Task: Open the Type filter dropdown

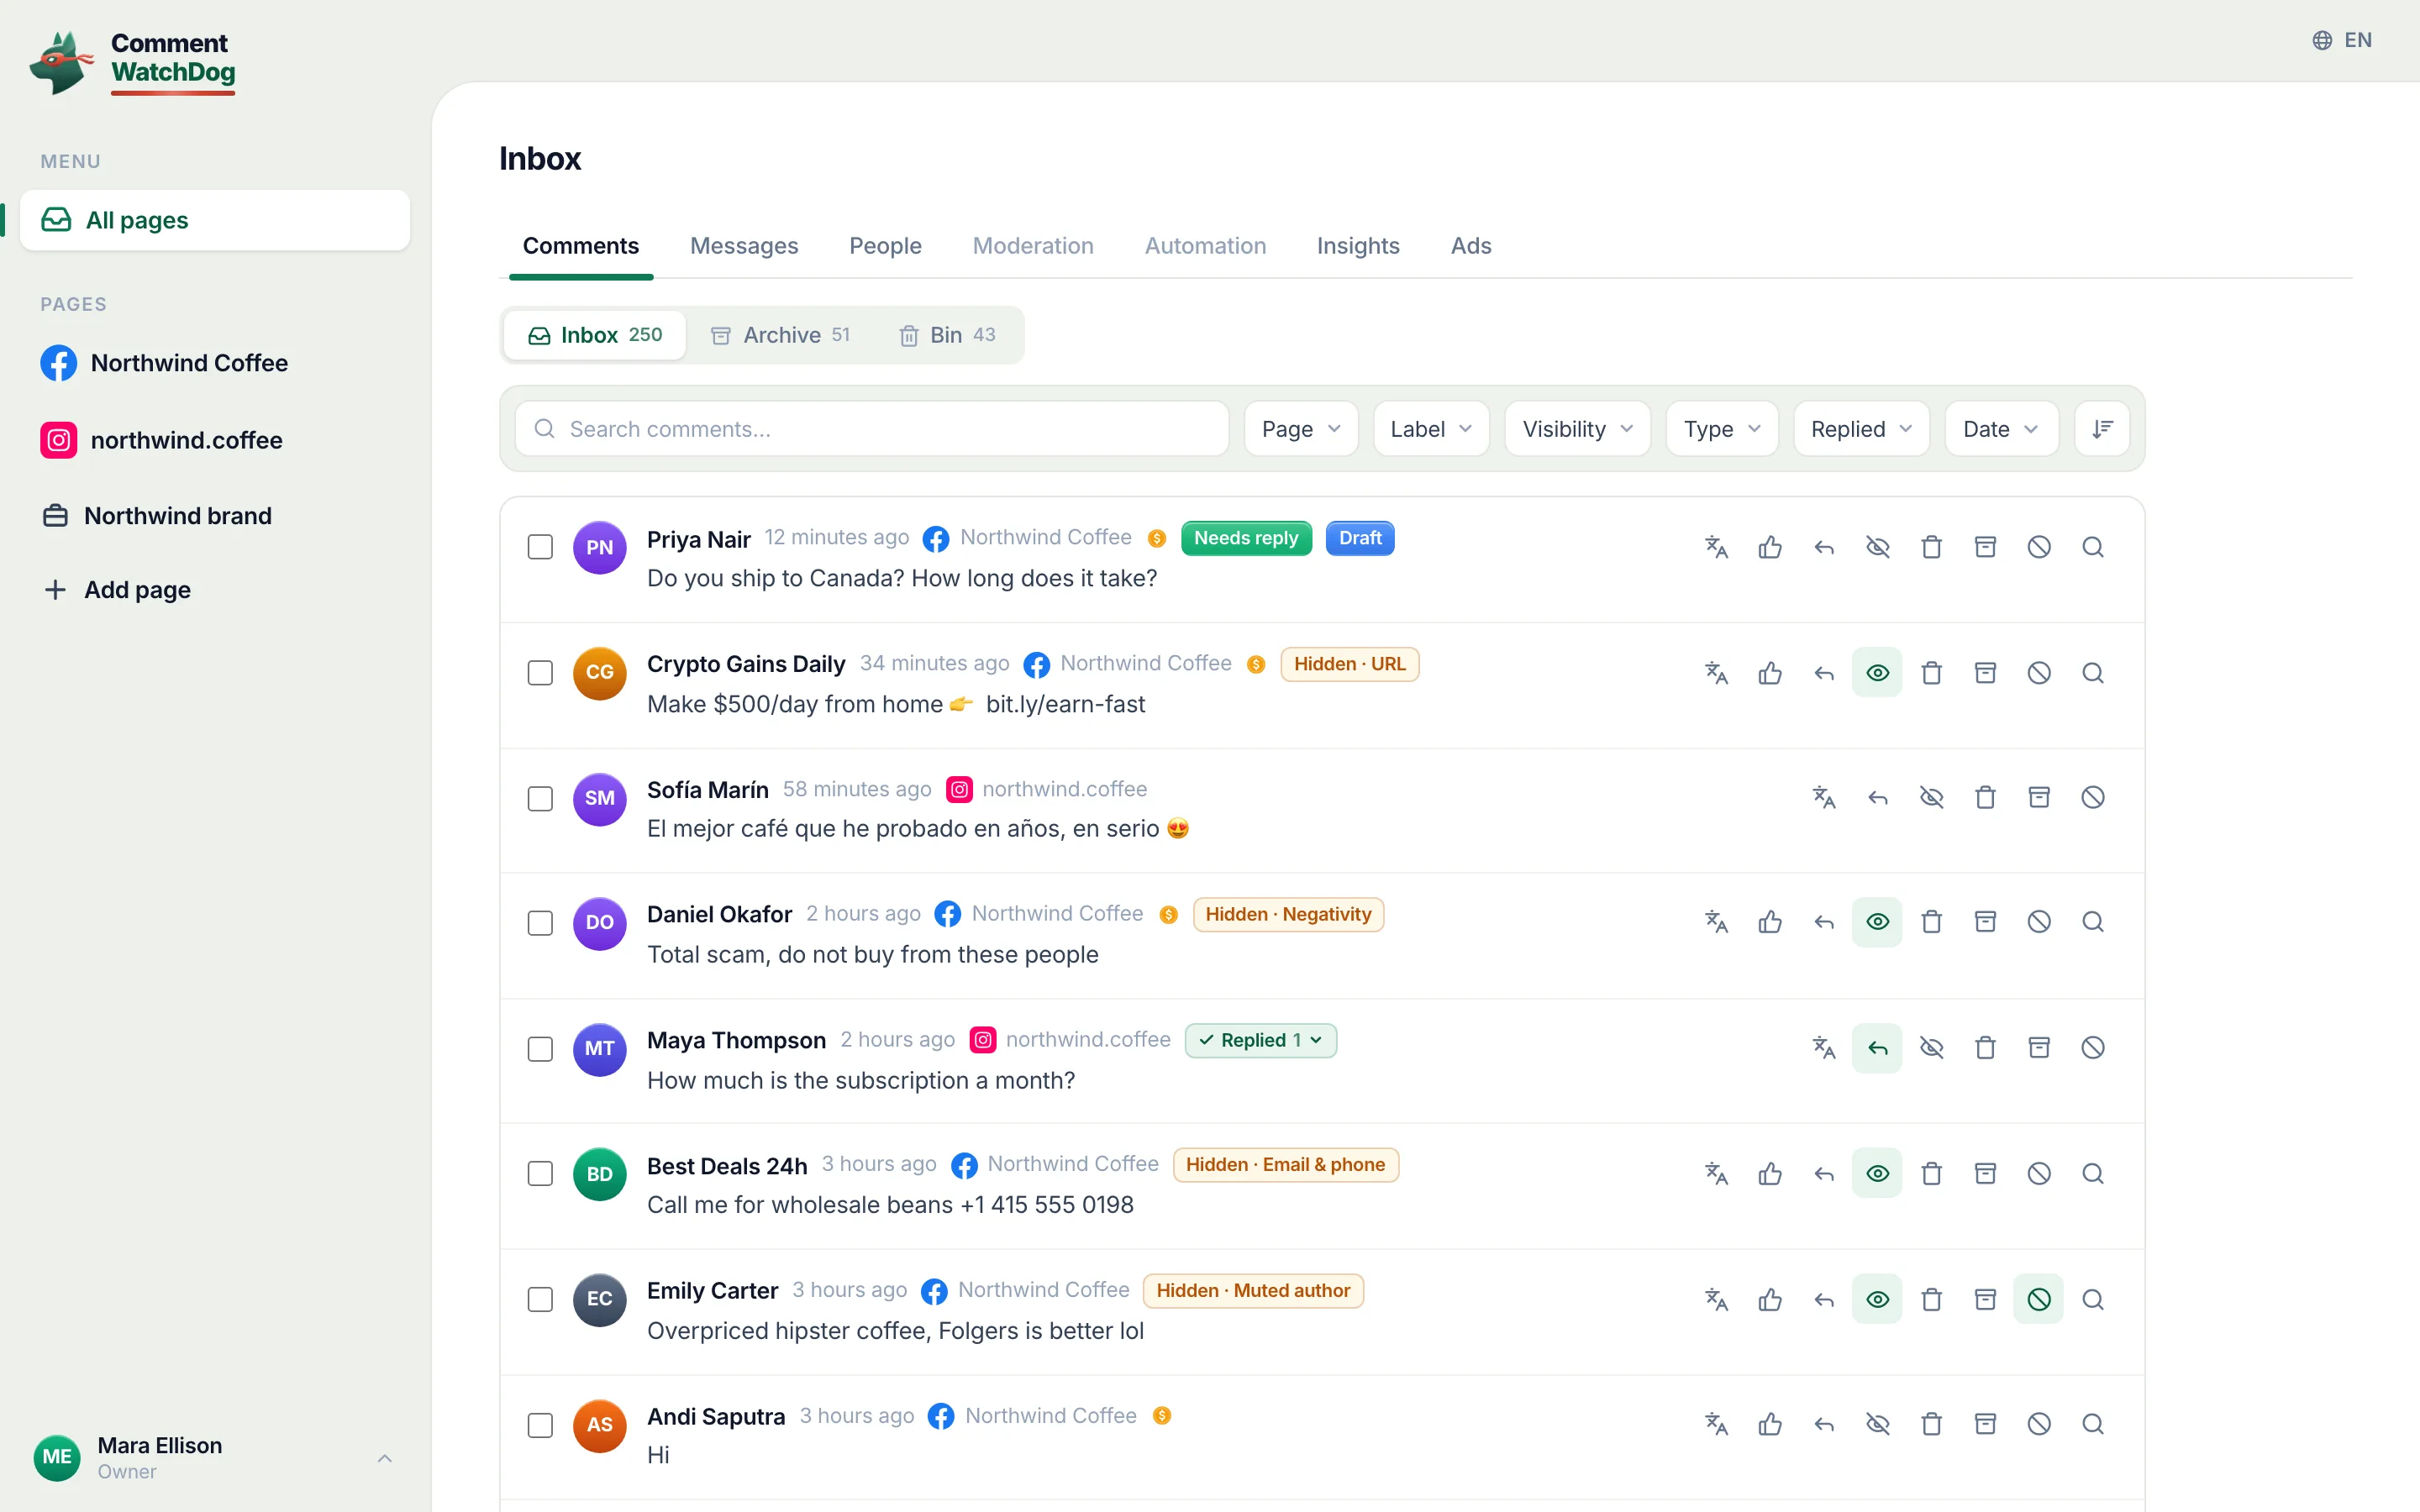Action: tap(1722, 429)
